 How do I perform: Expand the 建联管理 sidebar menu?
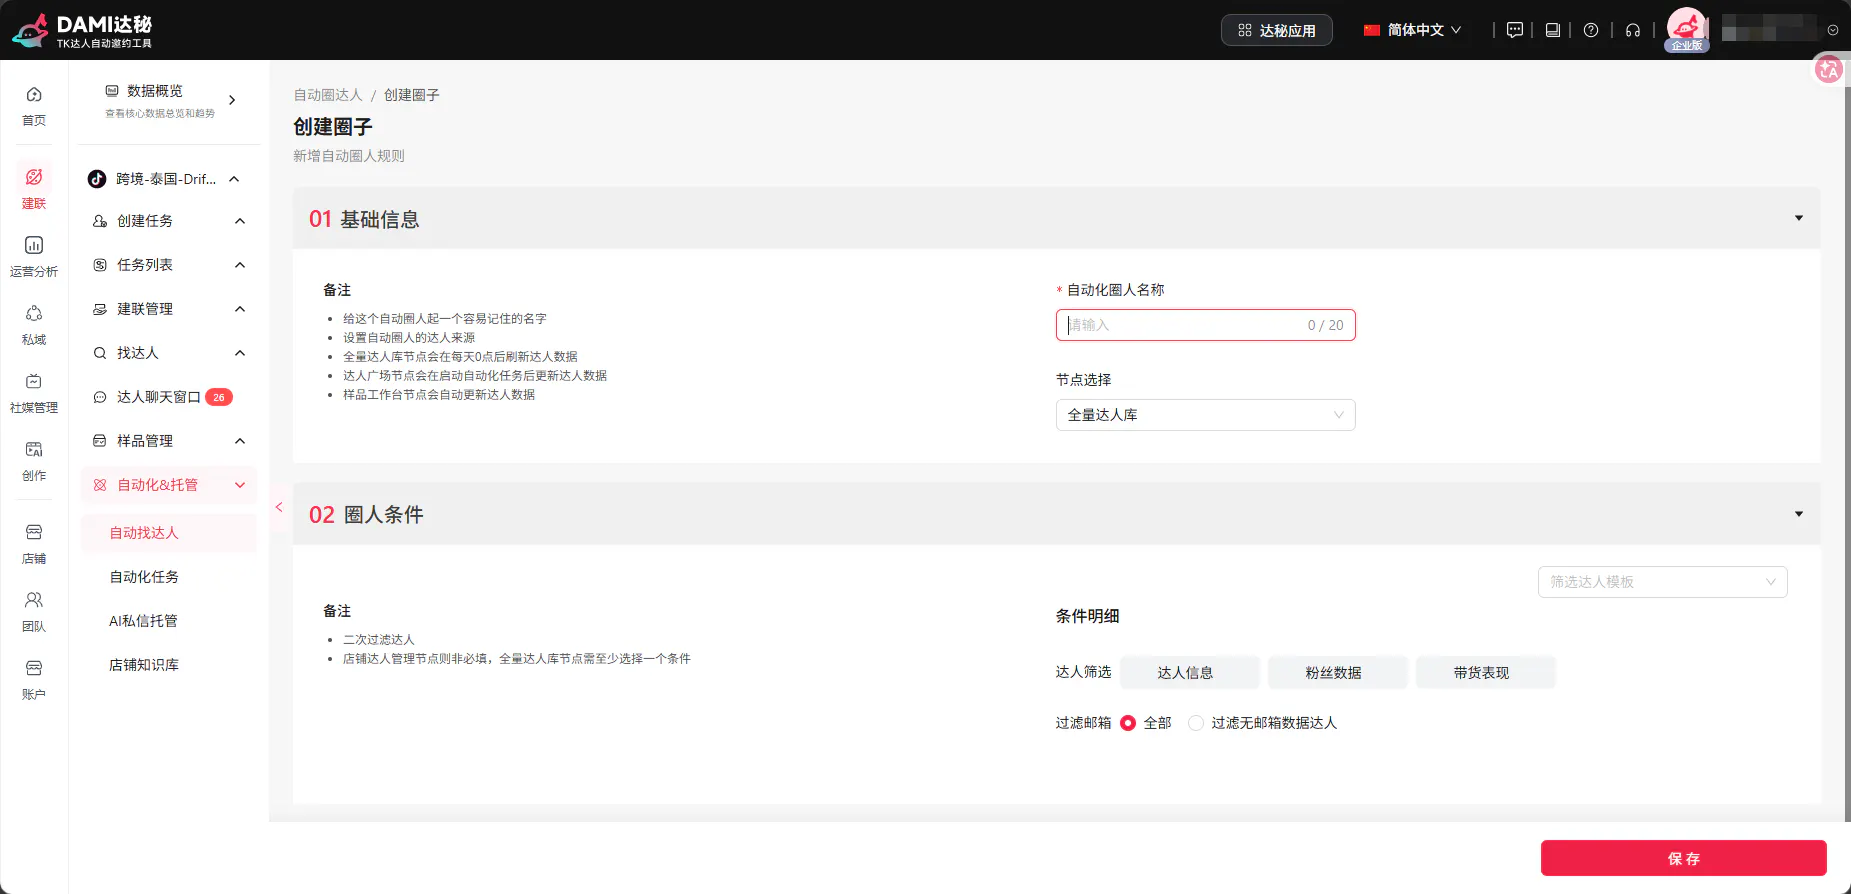169,309
